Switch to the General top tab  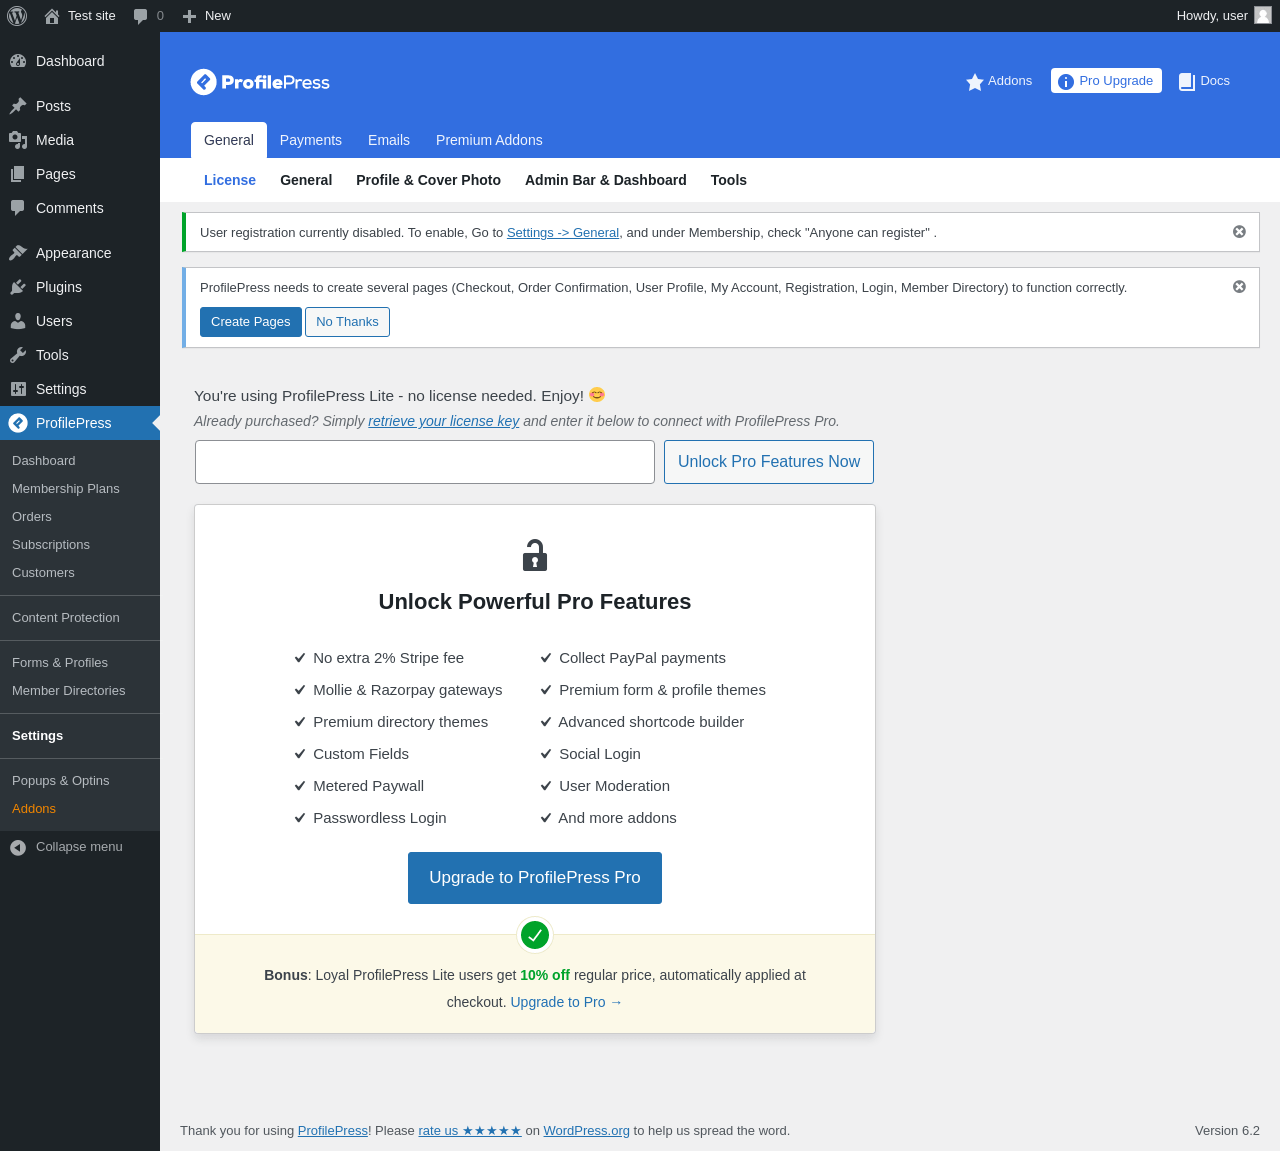229,140
